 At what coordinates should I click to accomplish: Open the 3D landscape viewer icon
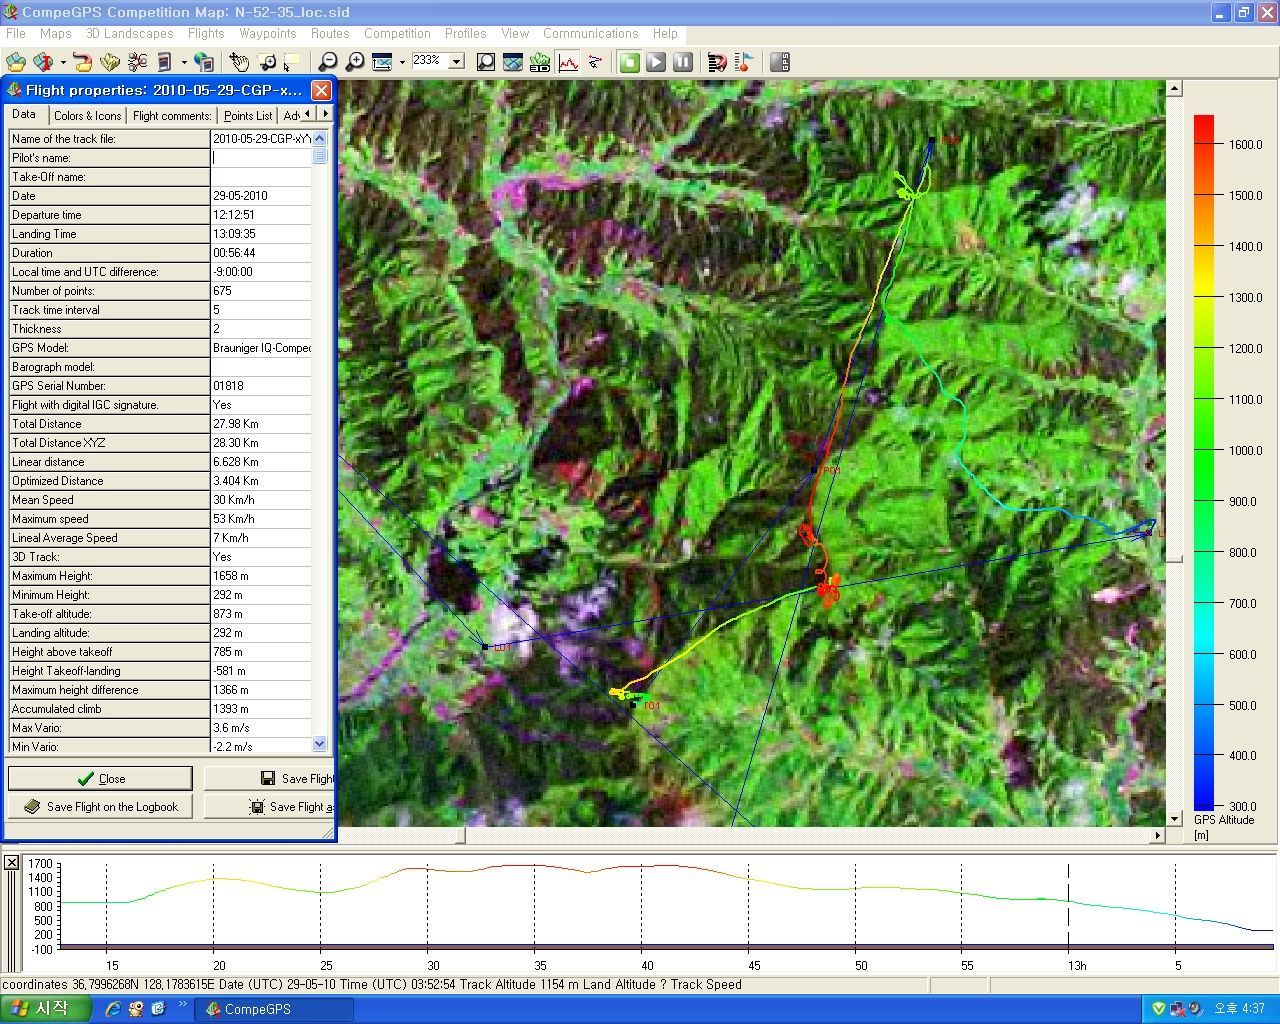coord(540,62)
